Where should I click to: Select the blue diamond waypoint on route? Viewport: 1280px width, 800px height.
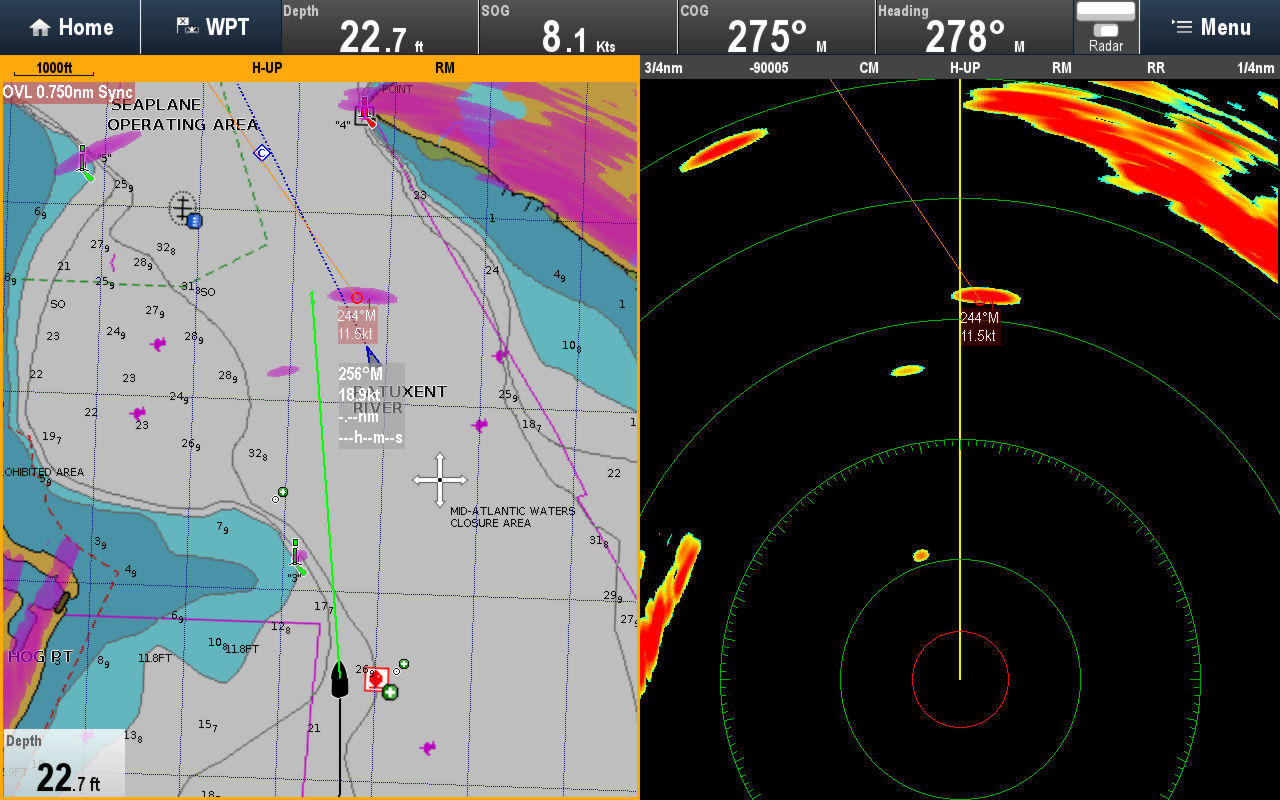click(x=262, y=153)
